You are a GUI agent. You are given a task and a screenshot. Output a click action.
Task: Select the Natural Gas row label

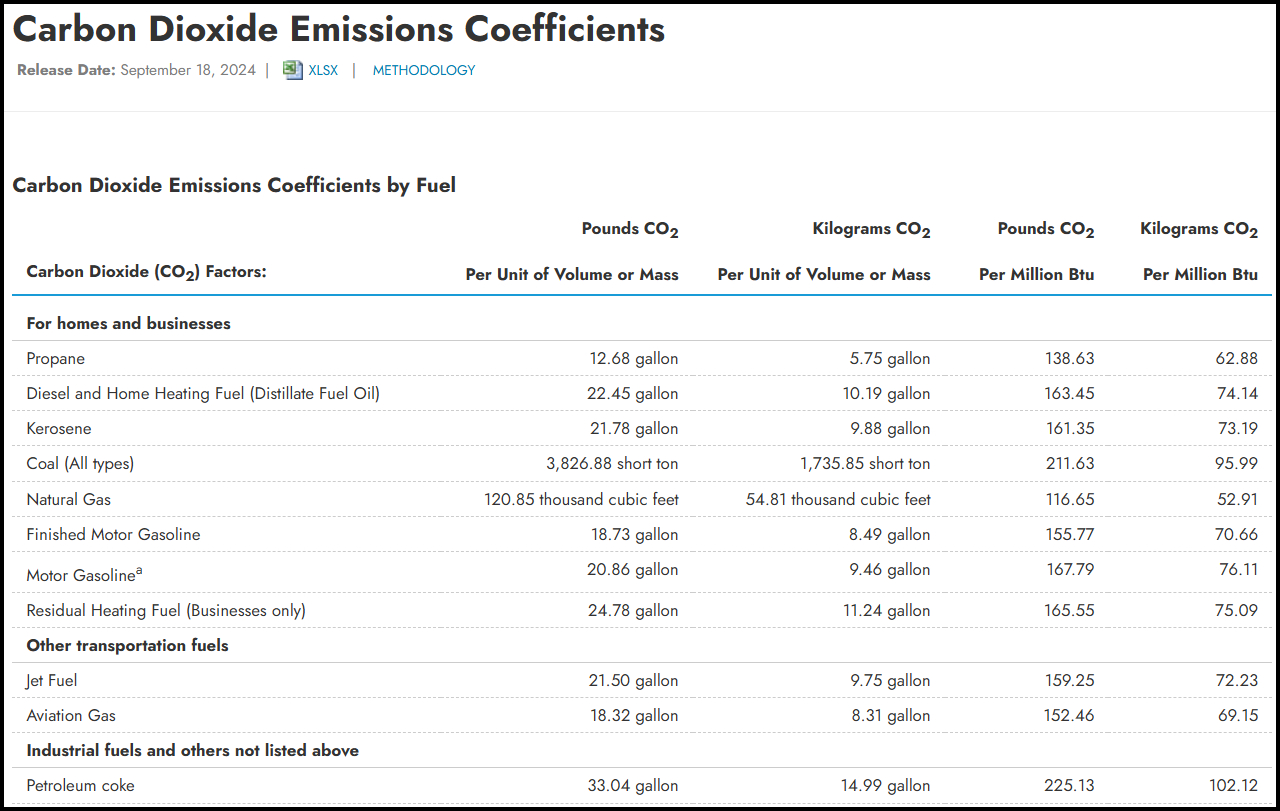[69, 499]
